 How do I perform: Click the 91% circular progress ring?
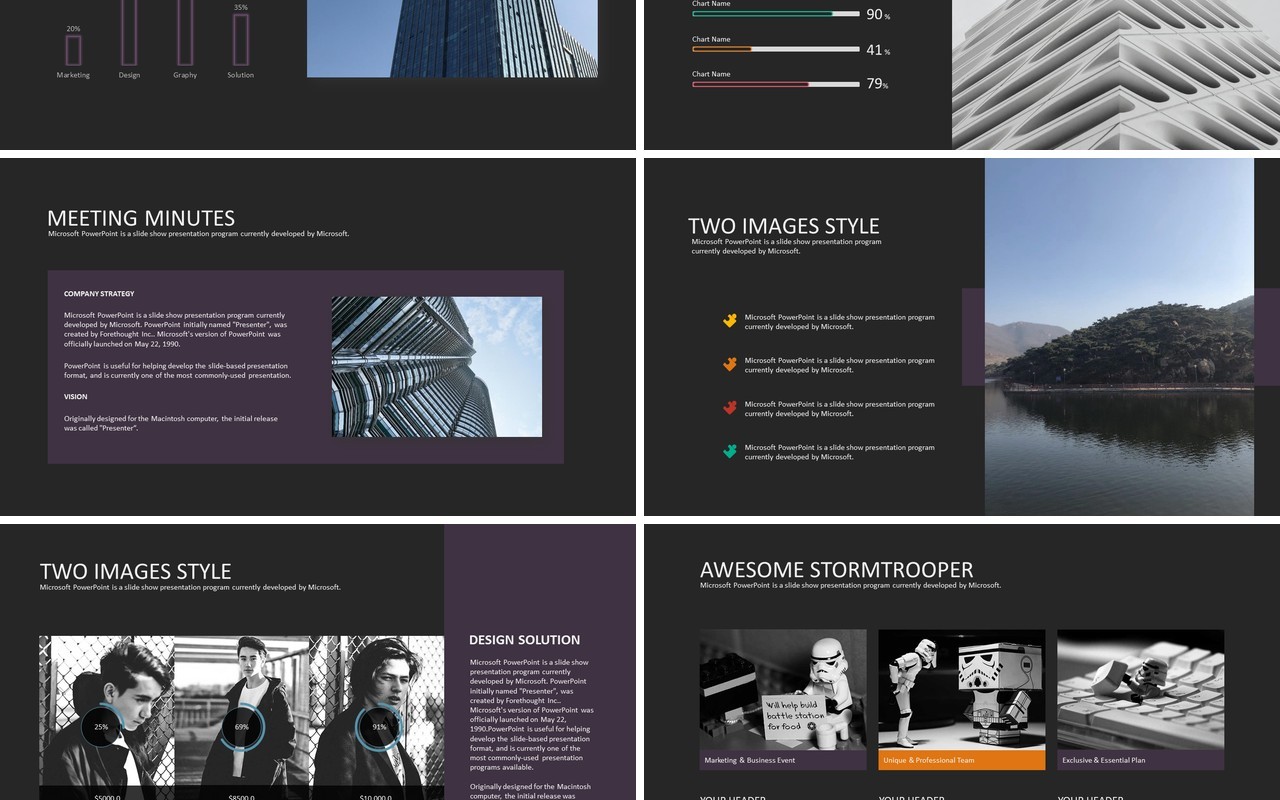(x=380, y=727)
